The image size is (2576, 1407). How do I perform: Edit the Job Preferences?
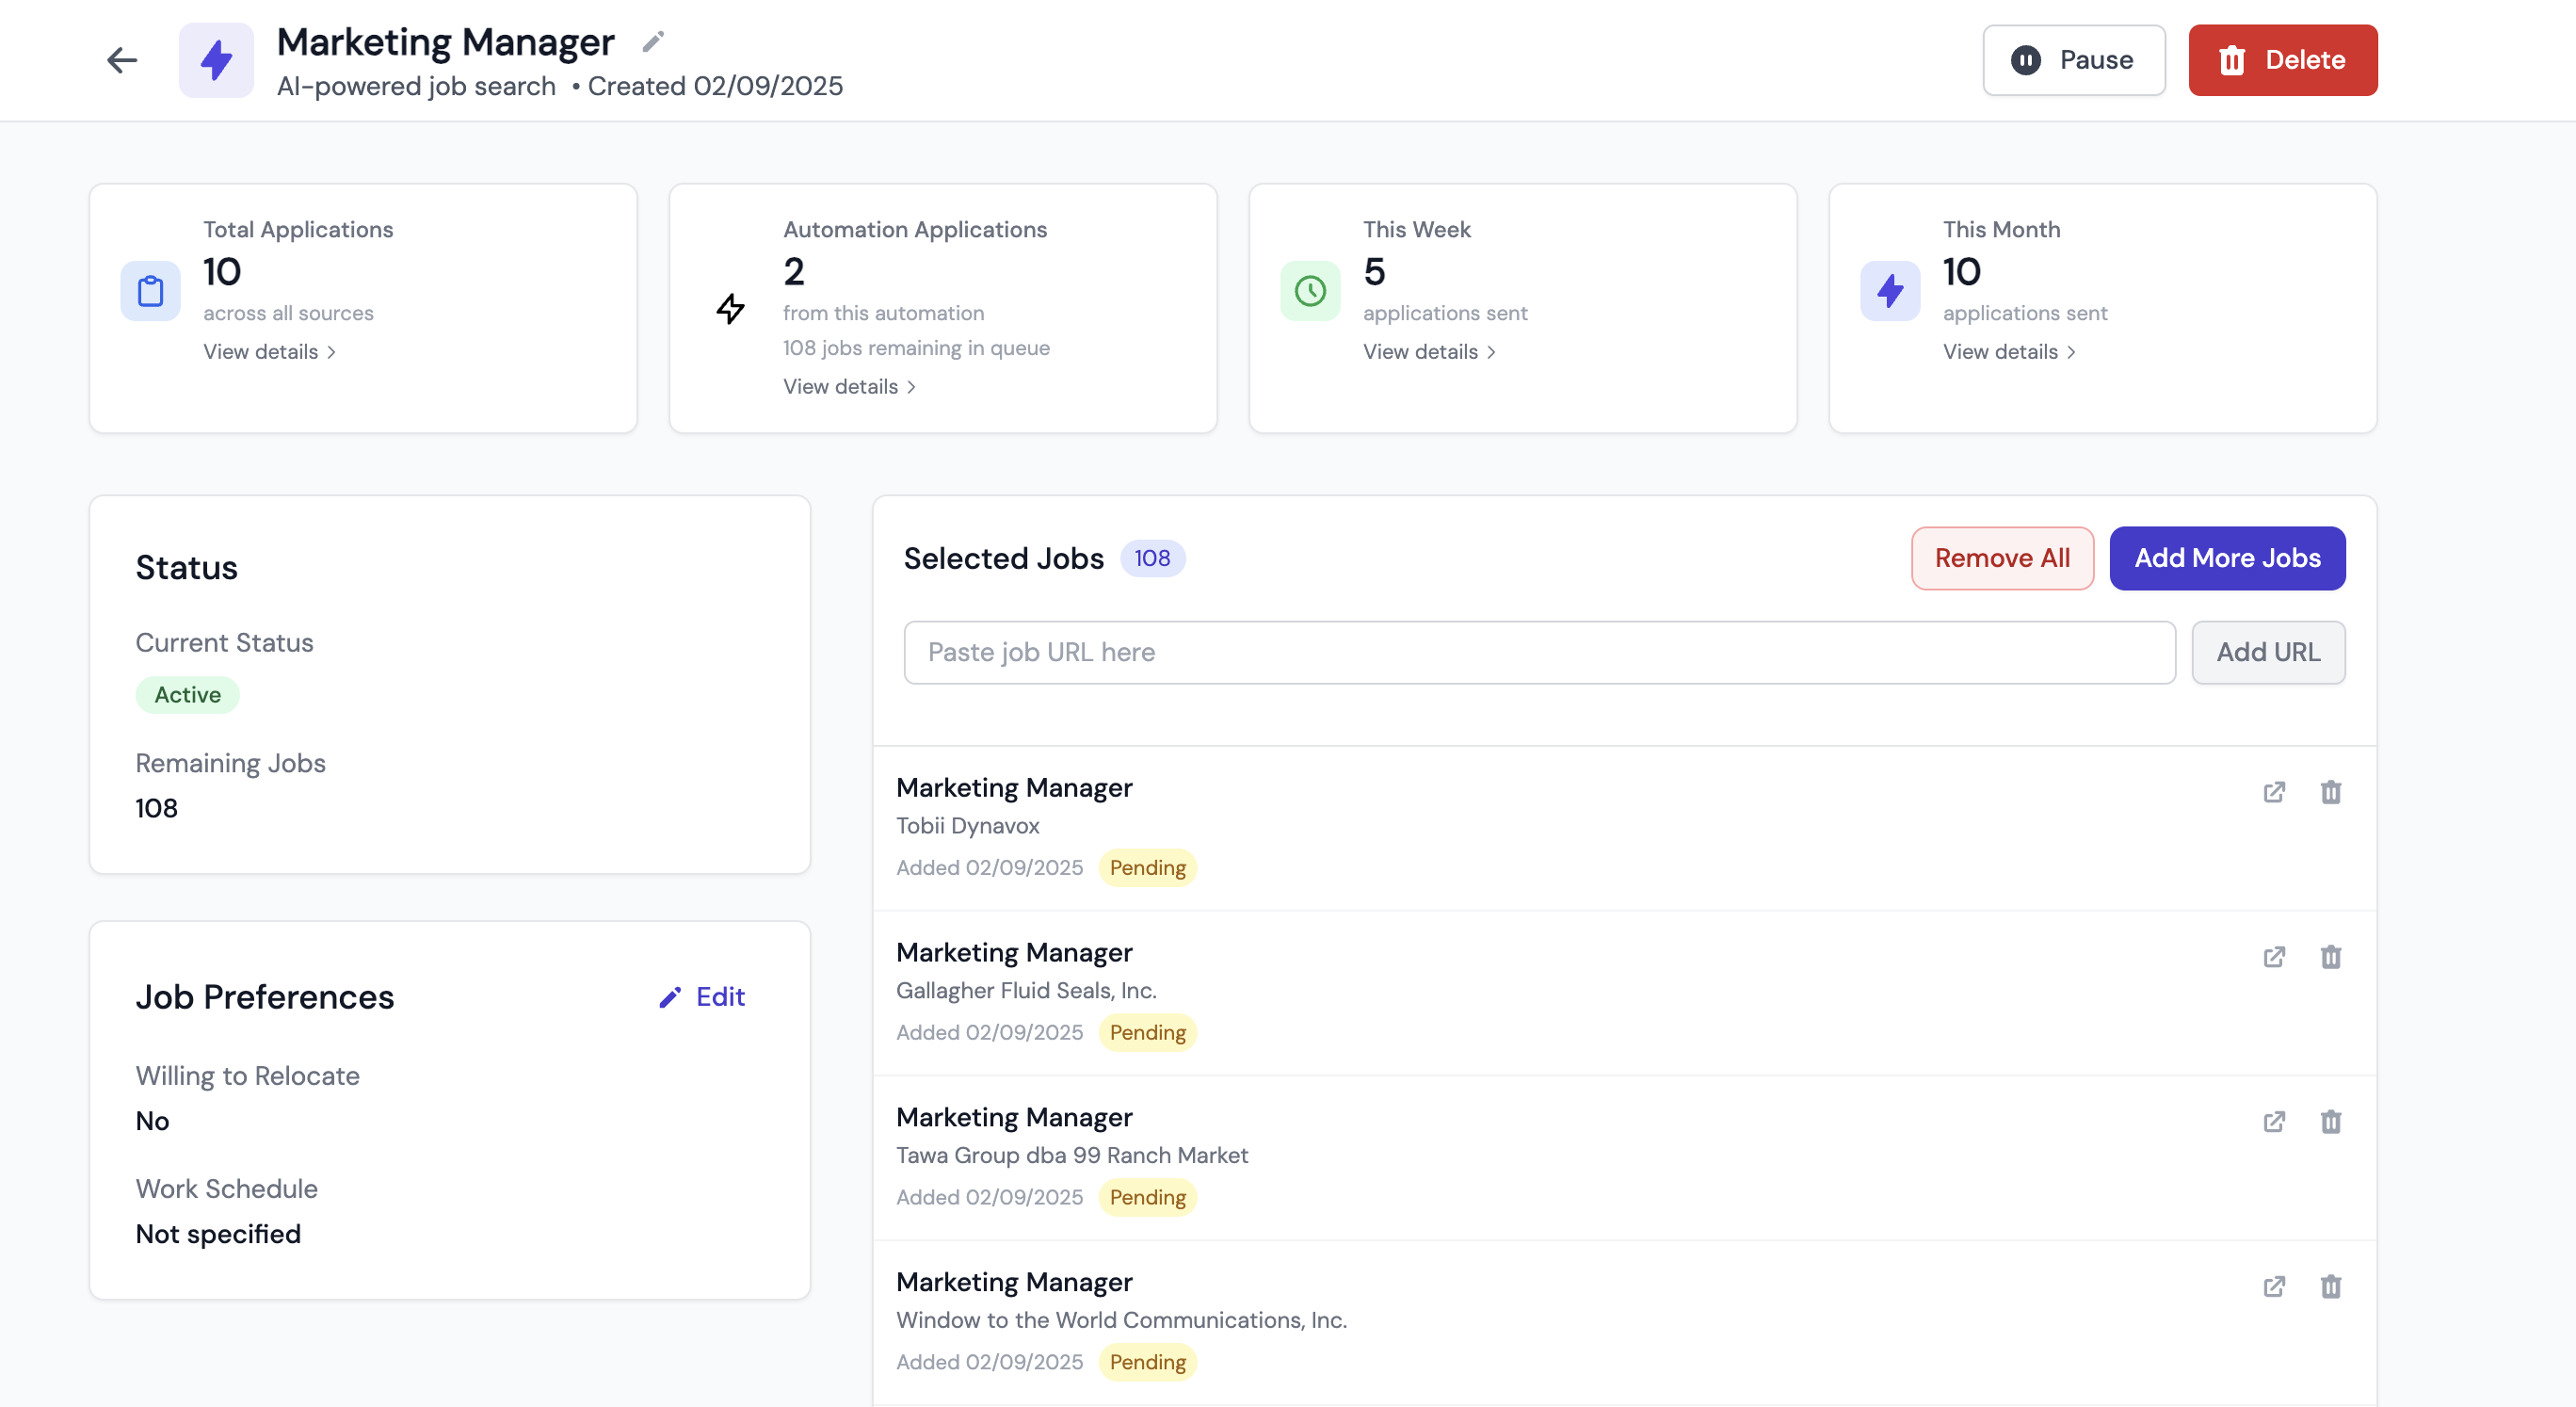pos(702,997)
